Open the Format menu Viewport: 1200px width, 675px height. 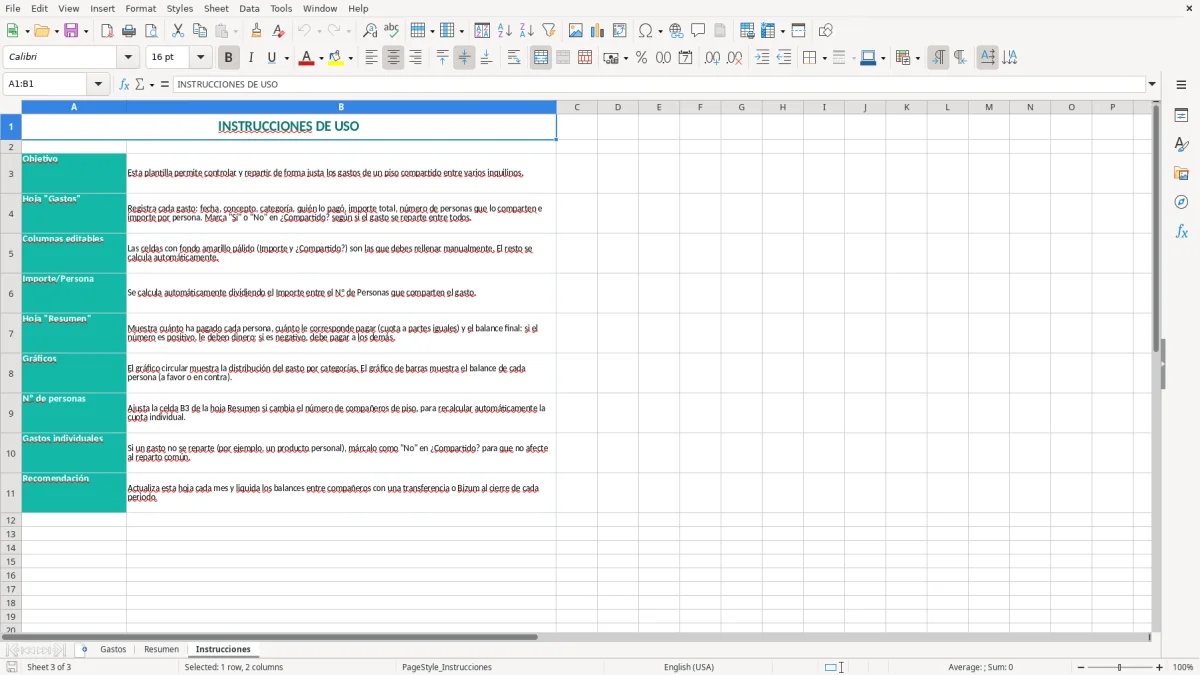(141, 8)
